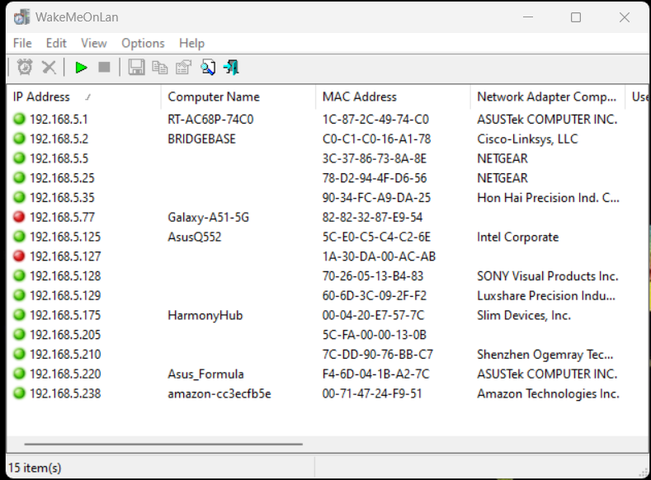Image resolution: width=651 pixels, height=480 pixels.
Task: Click the green status icon for 192.168.5.2
Action: (19, 138)
